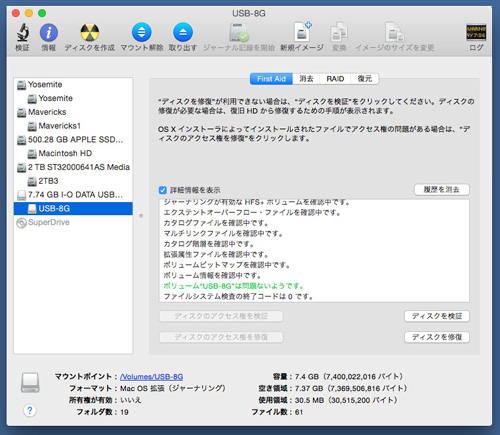Click the file count value 61
Viewport: 500px width, 435px height.
point(299,412)
